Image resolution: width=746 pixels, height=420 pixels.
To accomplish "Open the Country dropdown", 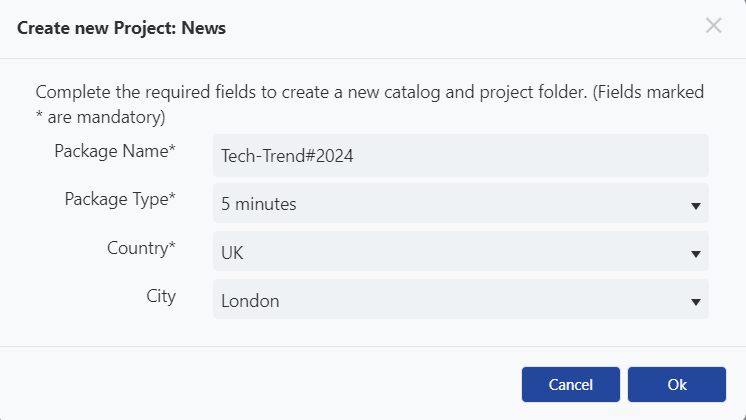I will click(461, 252).
